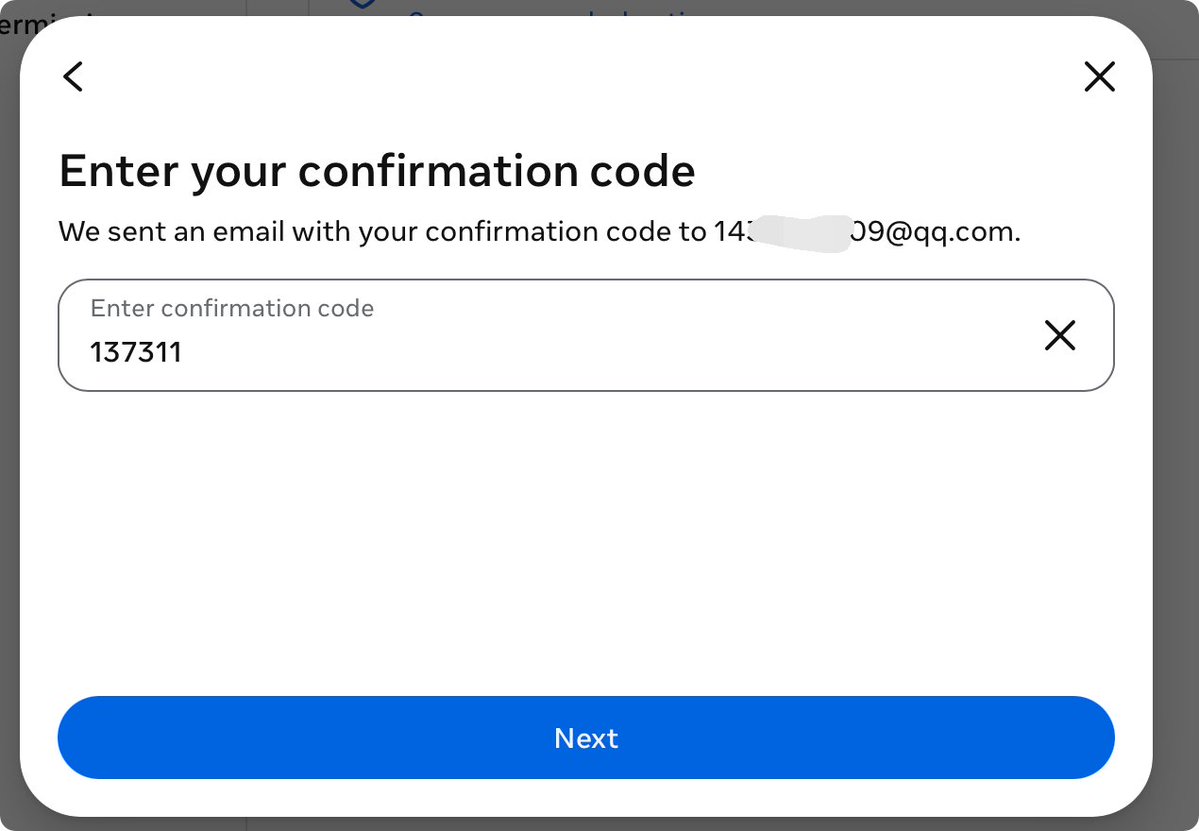Click the partially hidden blue link behind the dialog
This screenshot has width=1199, height=831.
click(x=551, y=11)
